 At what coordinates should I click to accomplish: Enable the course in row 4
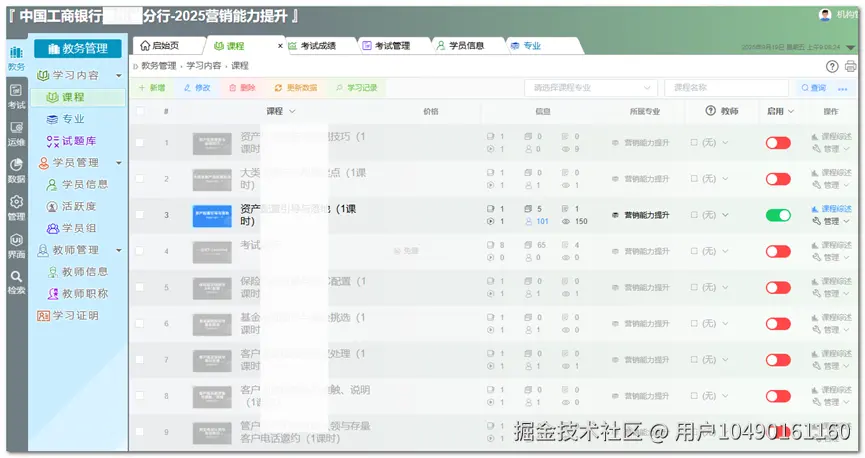click(x=778, y=252)
